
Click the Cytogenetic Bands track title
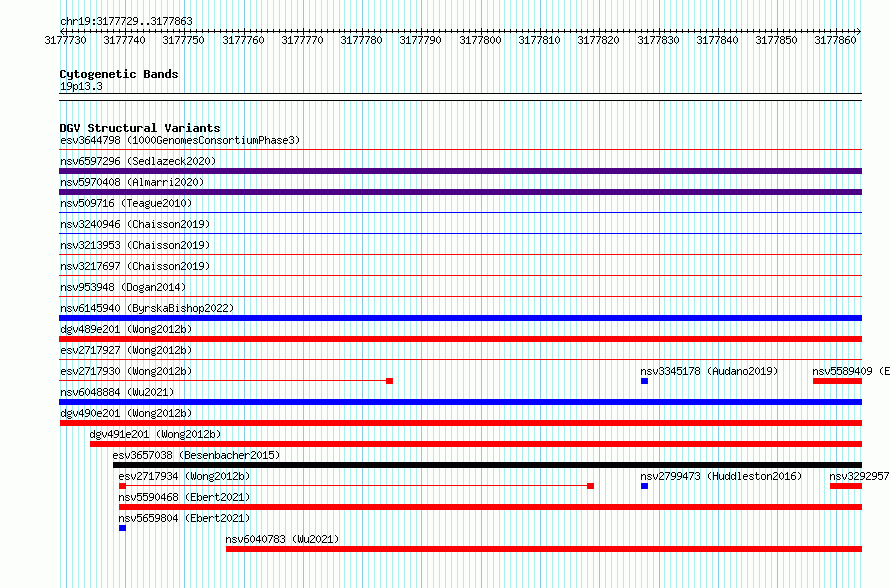coord(119,74)
